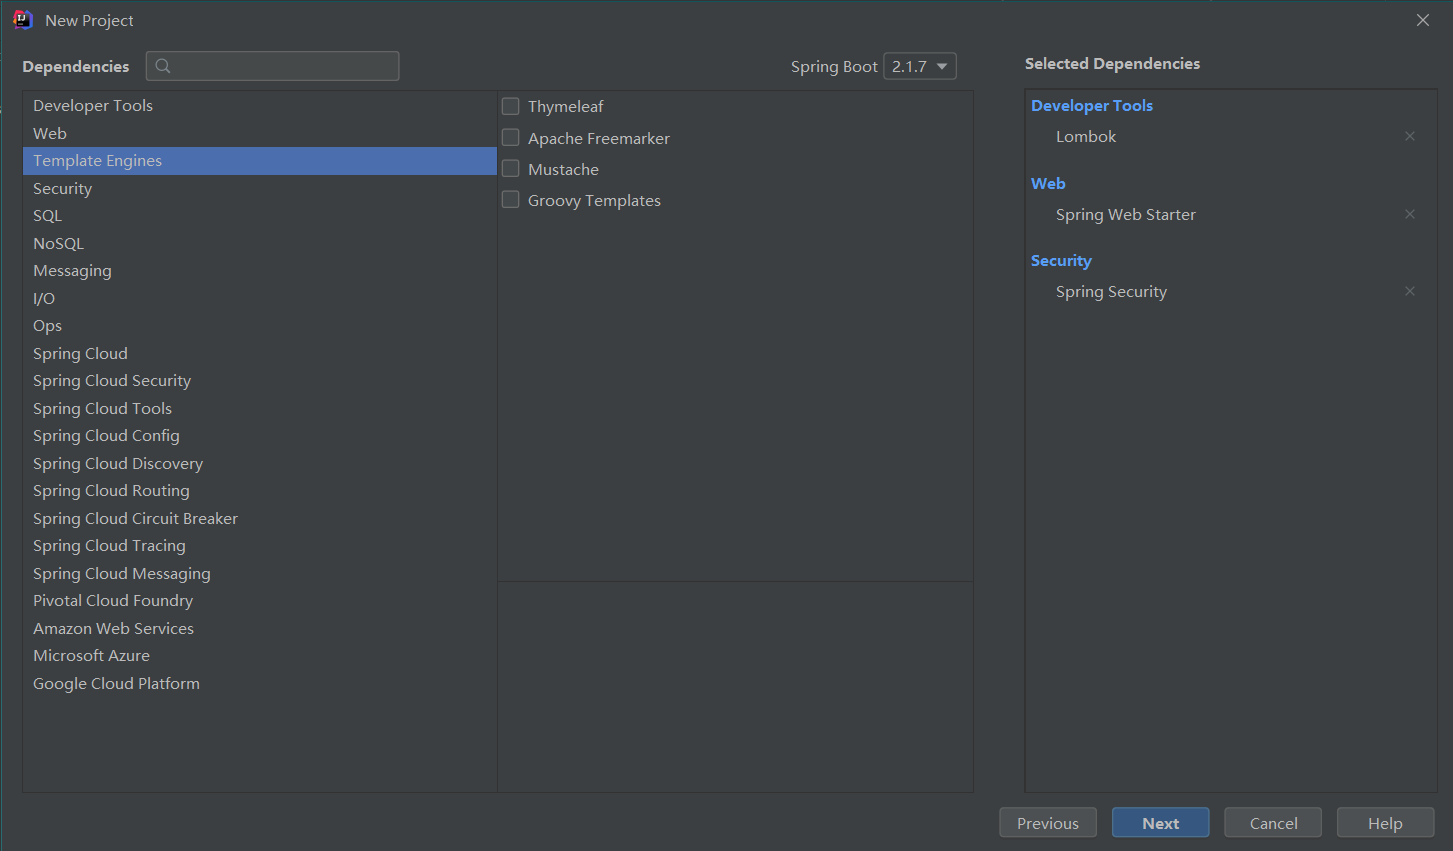Open Help for this dialog
Image resolution: width=1453 pixels, height=851 pixels.
pyautogui.click(x=1385, y=823)
